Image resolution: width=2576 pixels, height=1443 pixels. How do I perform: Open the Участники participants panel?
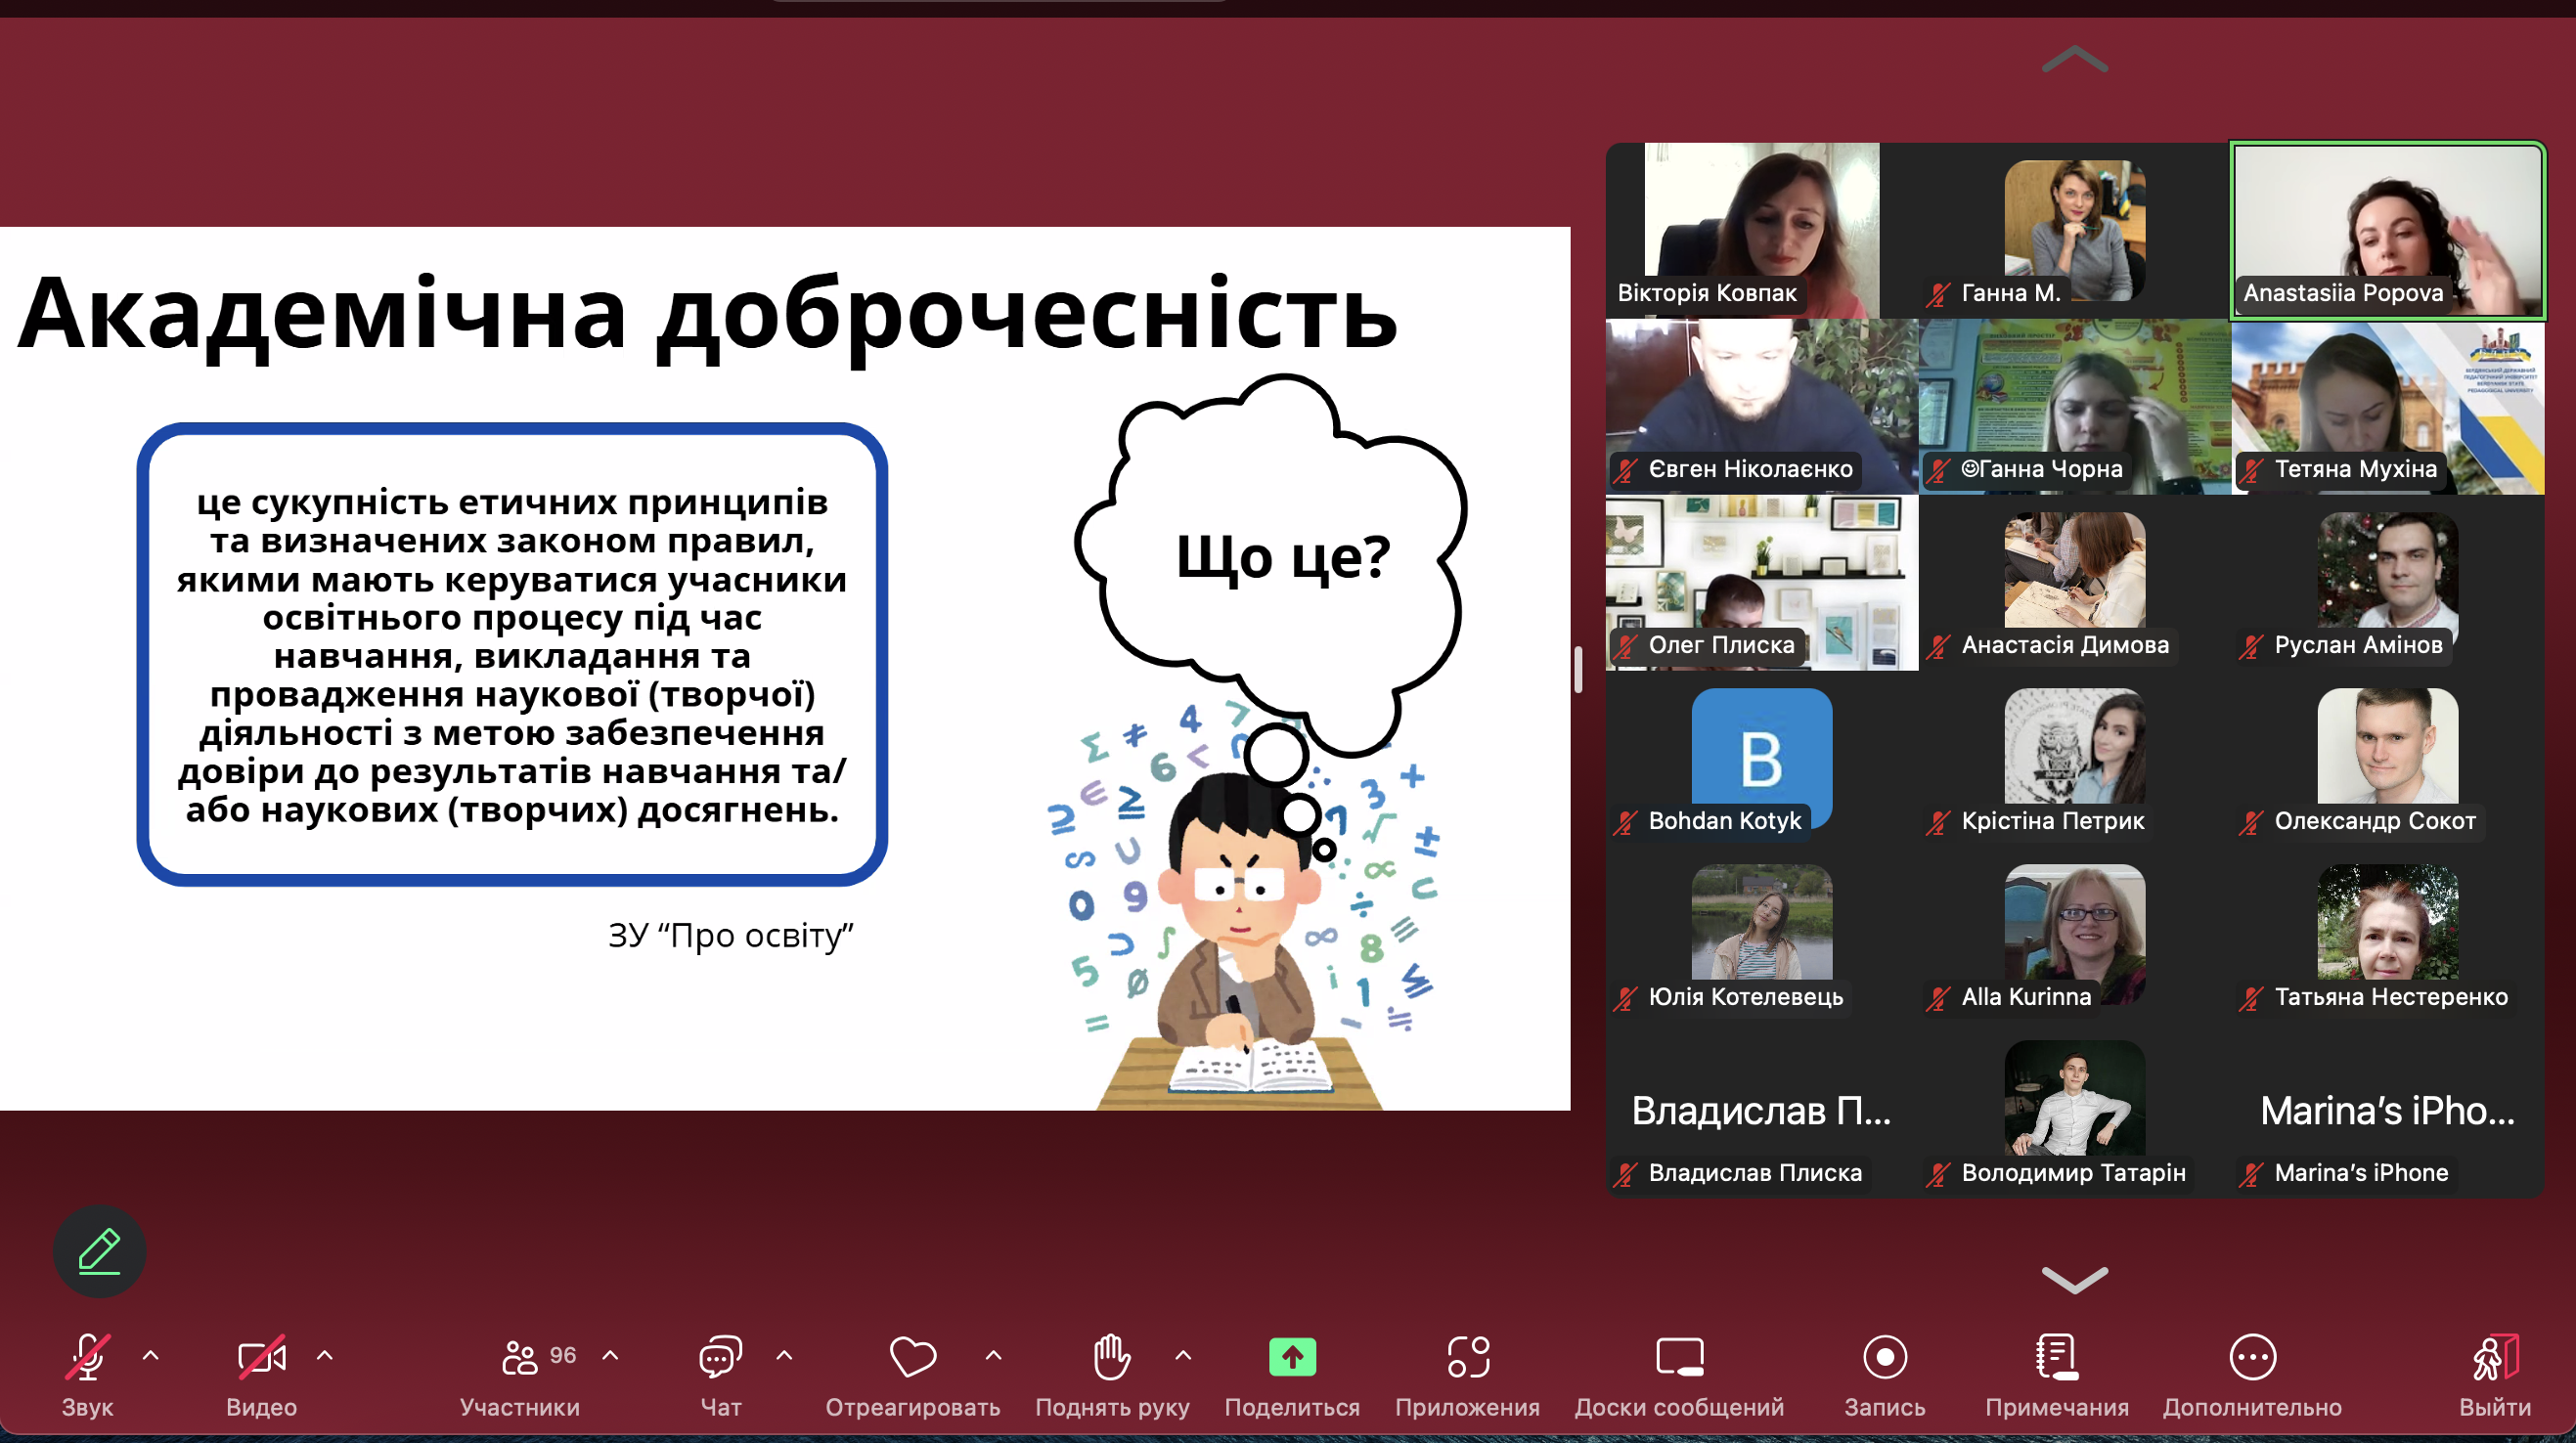520,1358
